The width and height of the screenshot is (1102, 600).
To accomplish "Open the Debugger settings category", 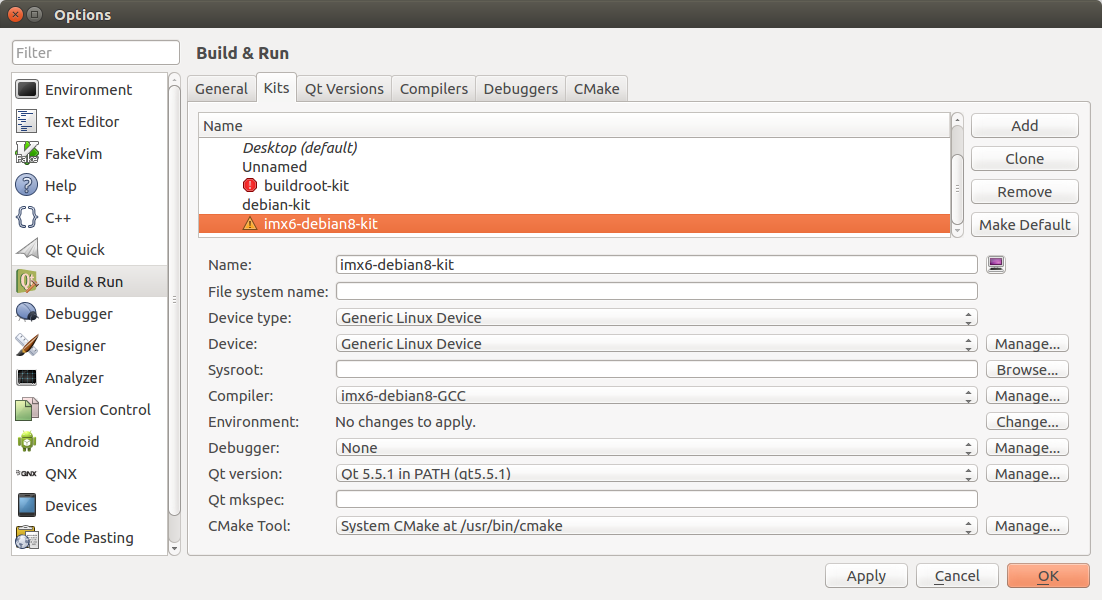I will pyautogui.click(x=78, y=314).
